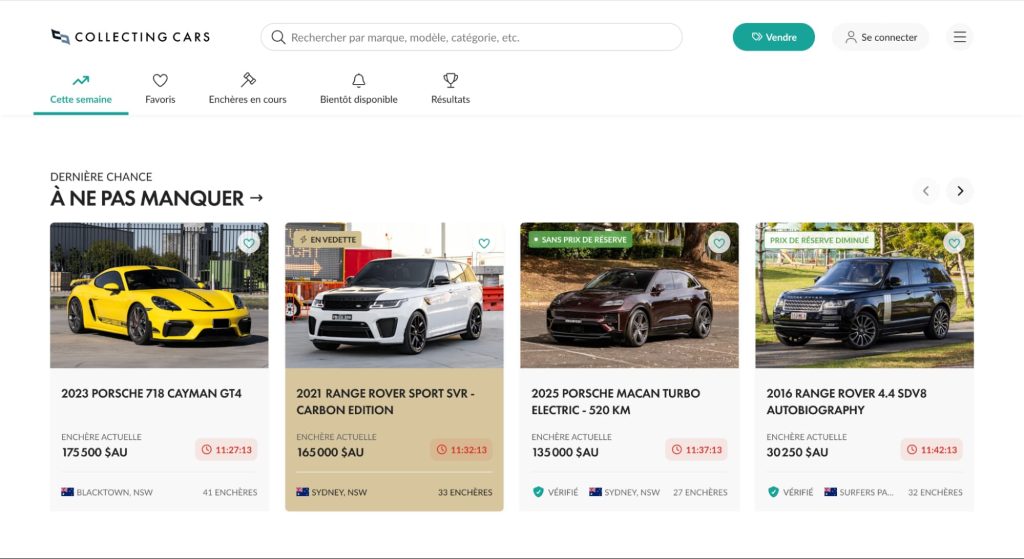
Task: Show previous carousel listings arrow
Action: tap(925, 191)
